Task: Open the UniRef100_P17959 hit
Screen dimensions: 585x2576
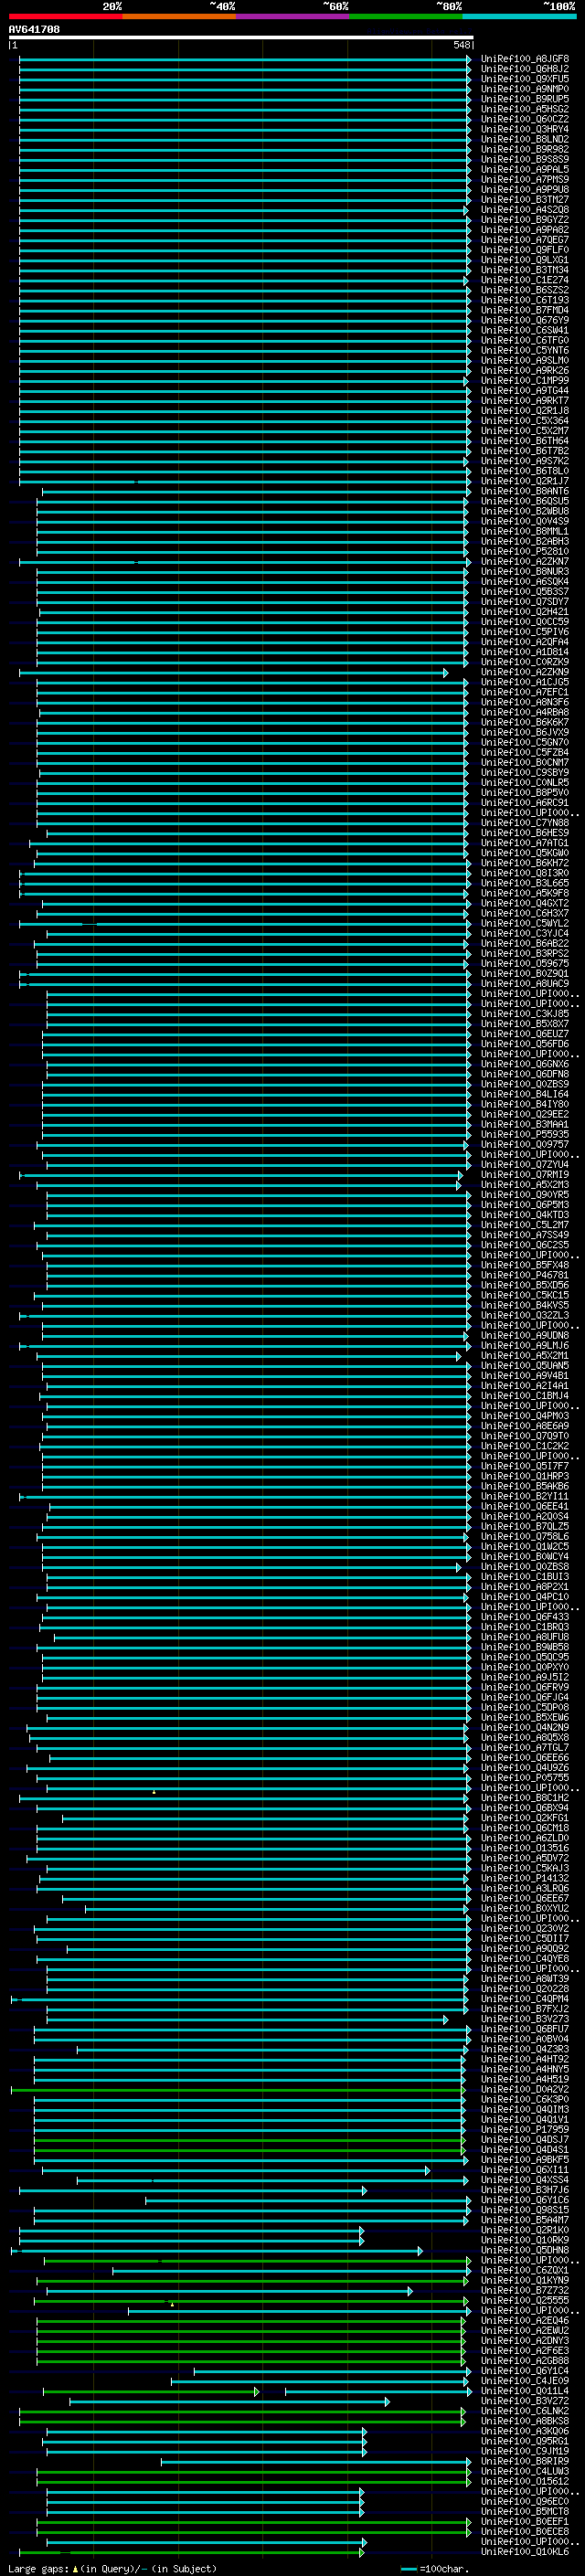Action: [x=525, y=2129]
